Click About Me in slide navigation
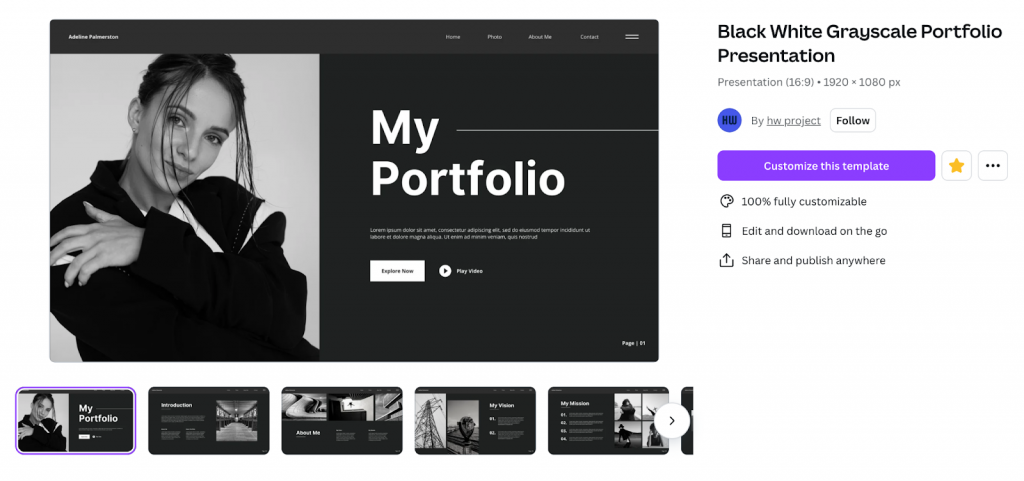1024x481 pixels. tap(540, 37)
